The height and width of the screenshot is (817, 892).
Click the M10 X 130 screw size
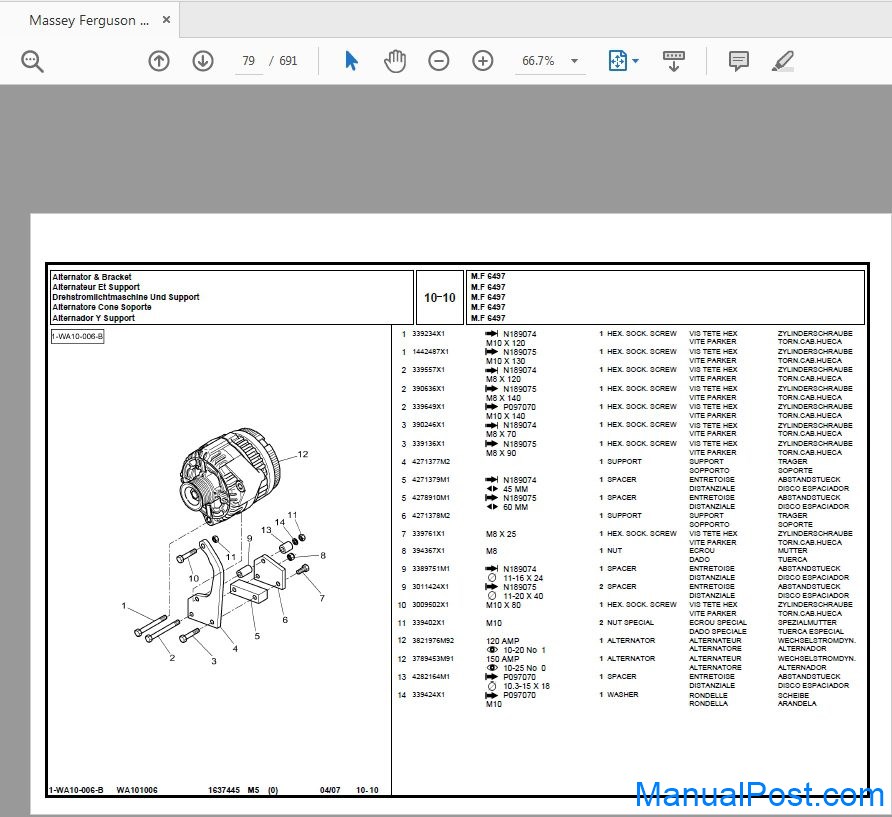click(x=506, y=361)
